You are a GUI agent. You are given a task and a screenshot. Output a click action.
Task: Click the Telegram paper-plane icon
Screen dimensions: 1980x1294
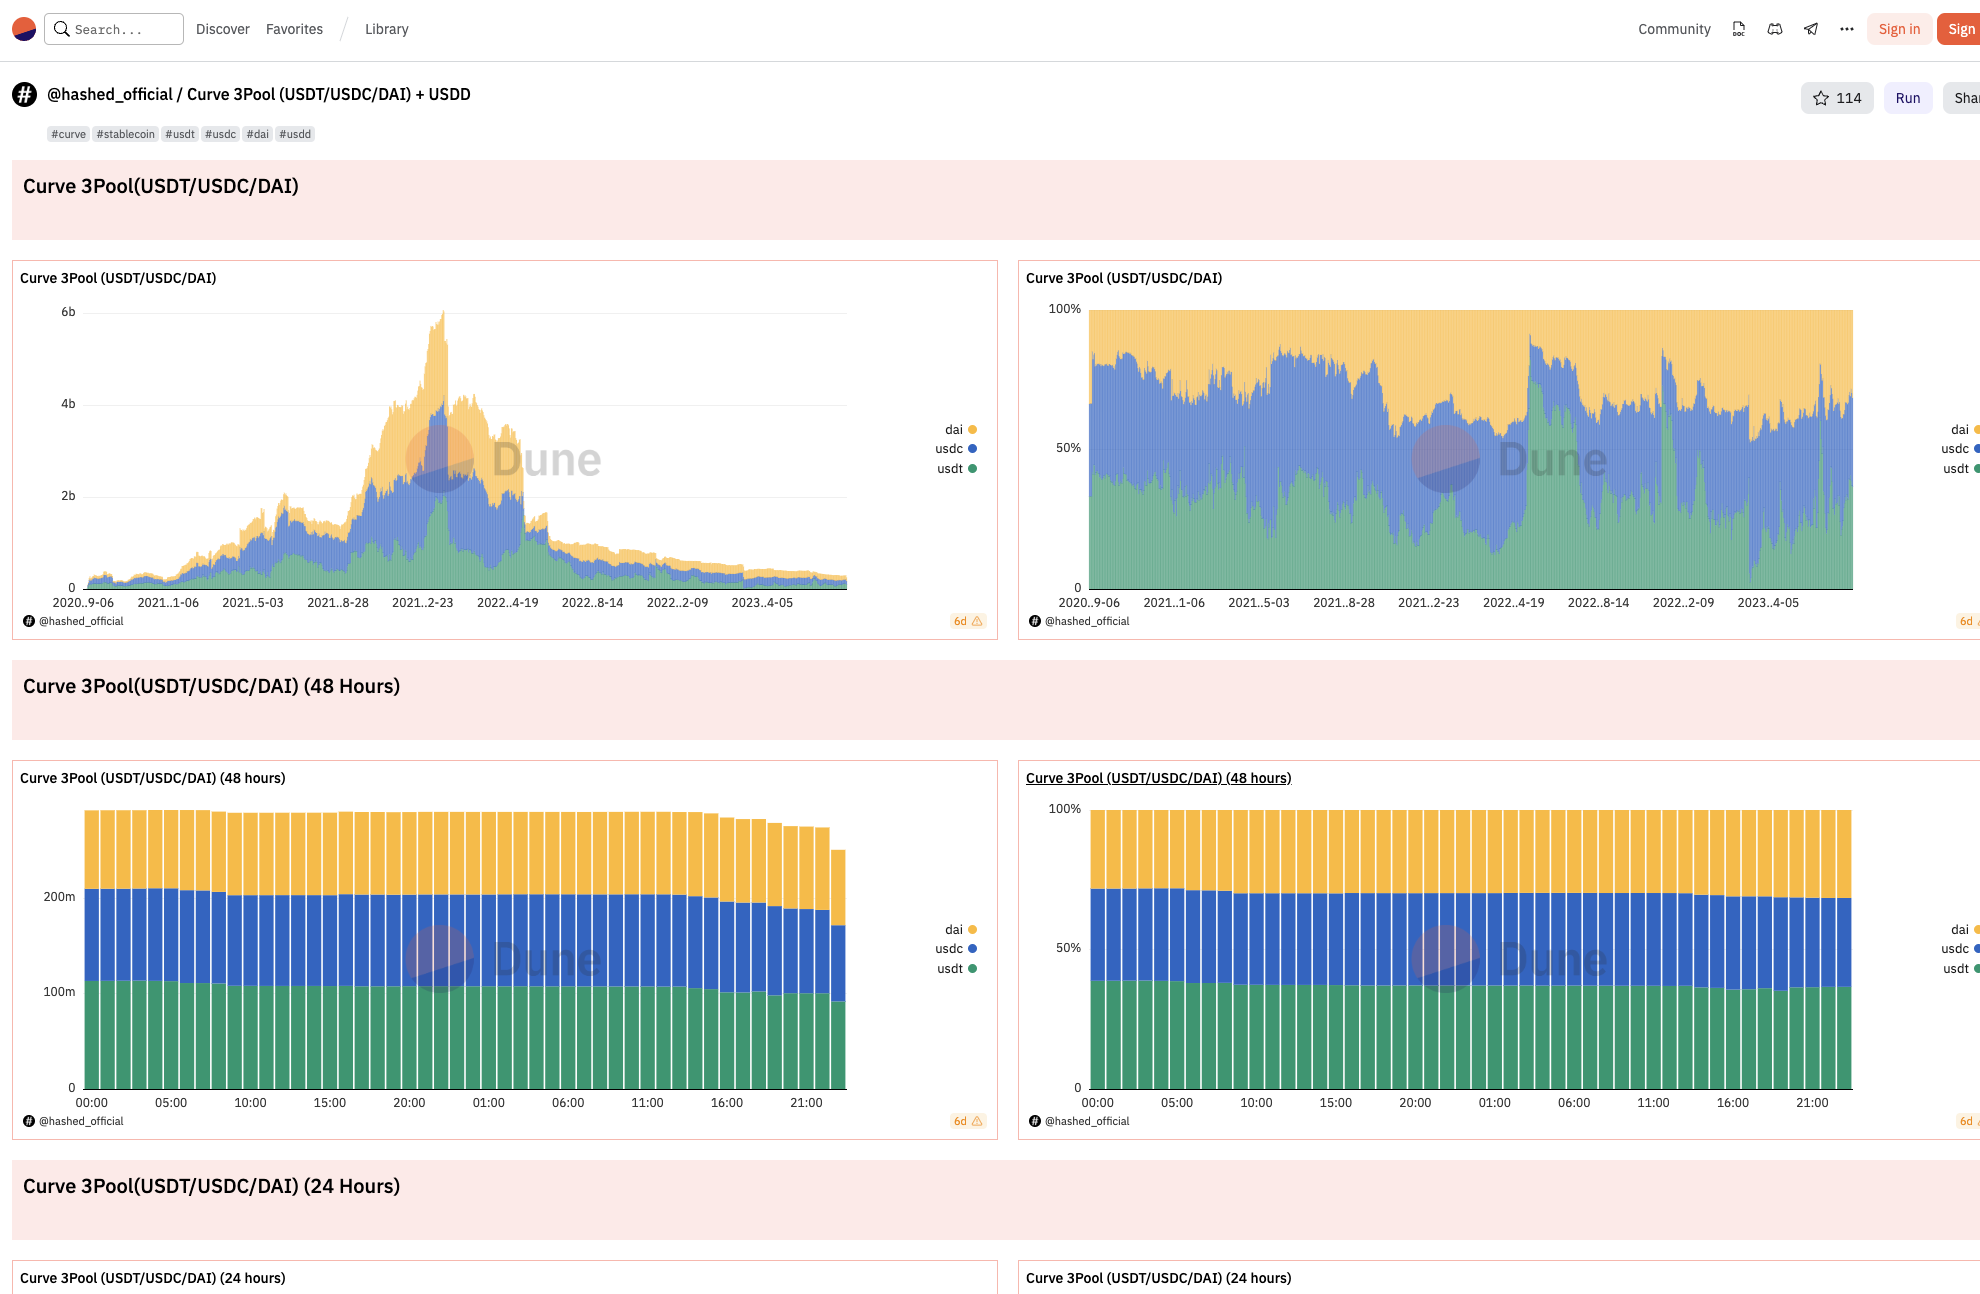click(x=1811, y=29)
